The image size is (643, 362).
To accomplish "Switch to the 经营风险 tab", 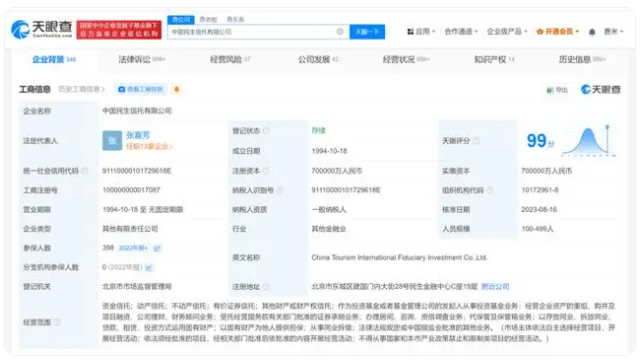I will coord(230,59).
